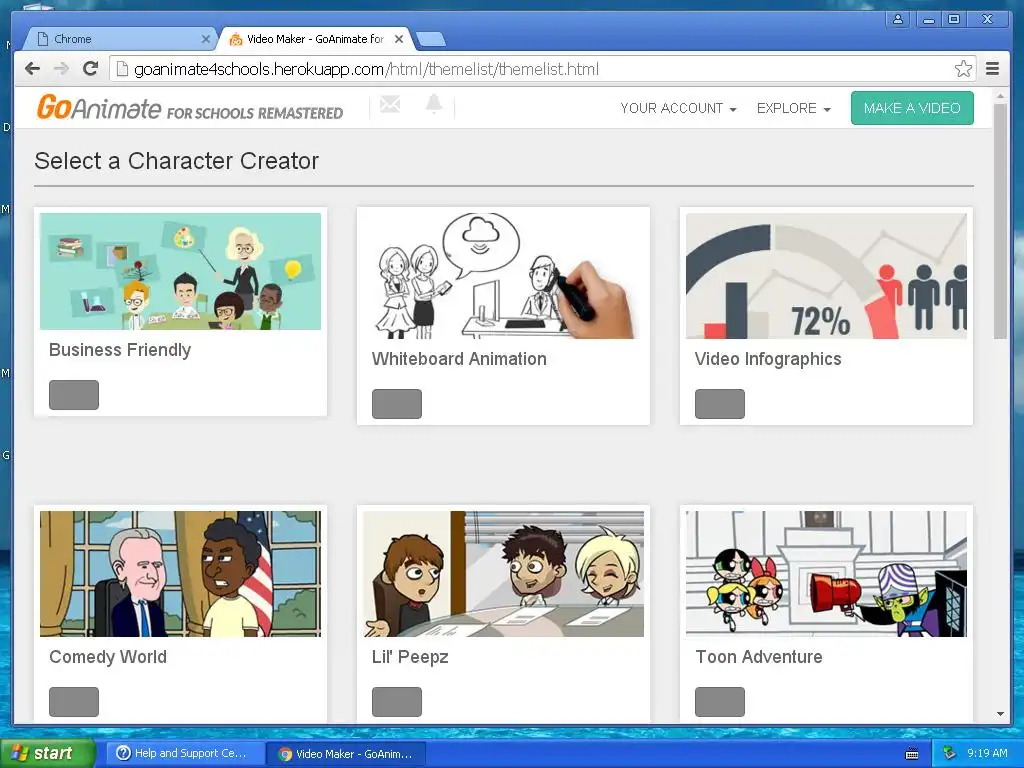Click the scrollbar up arrow
Image resolution: width=1024 pixels, height=768 pixels.
pyautogui.click(x=1000, y=96)
